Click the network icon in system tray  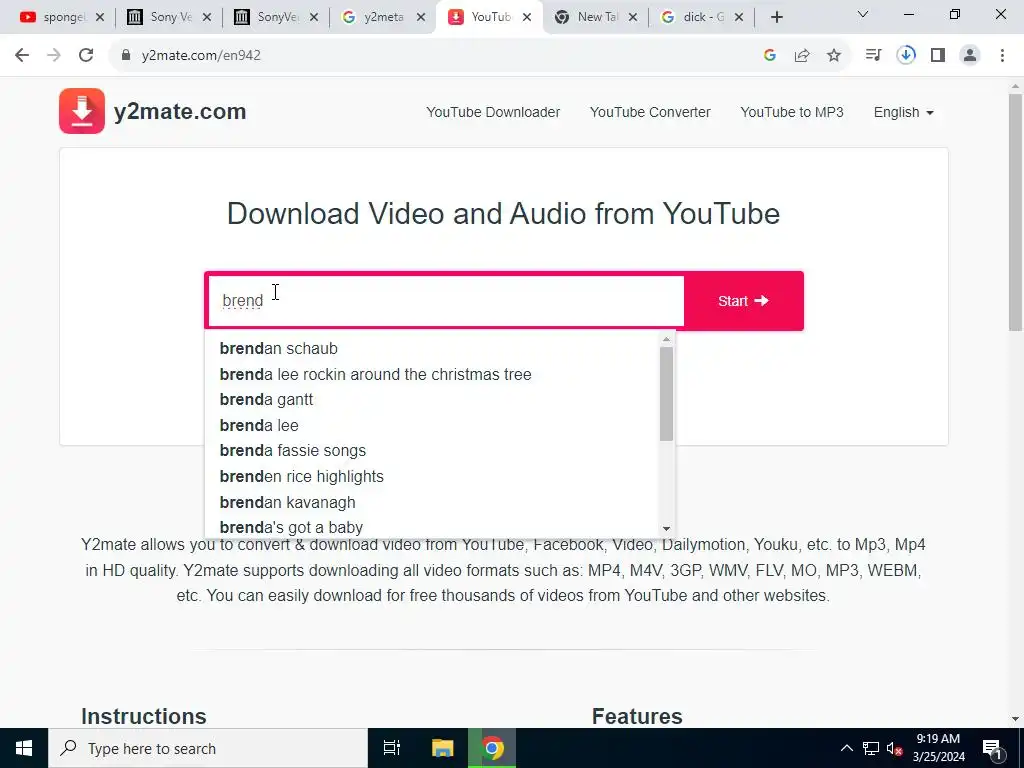[871, 748]
